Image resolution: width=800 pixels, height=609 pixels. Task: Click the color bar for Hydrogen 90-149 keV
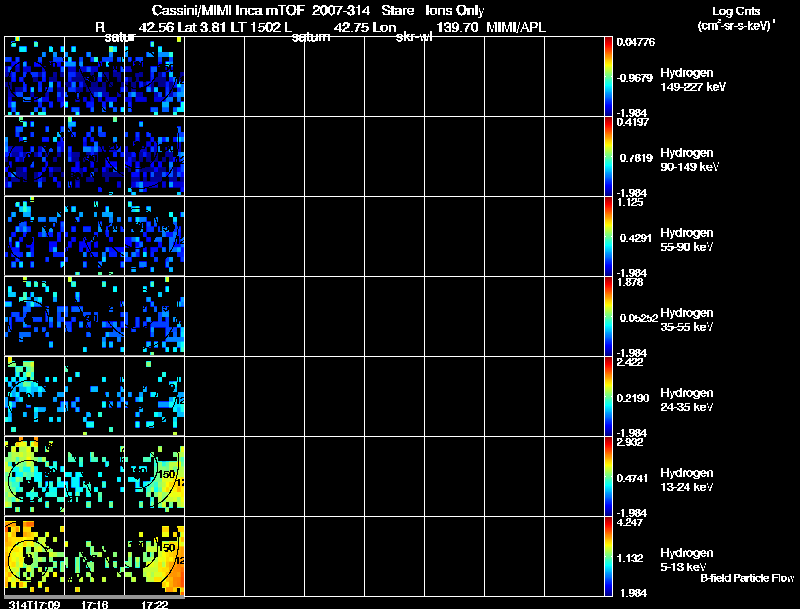[609, 156]
